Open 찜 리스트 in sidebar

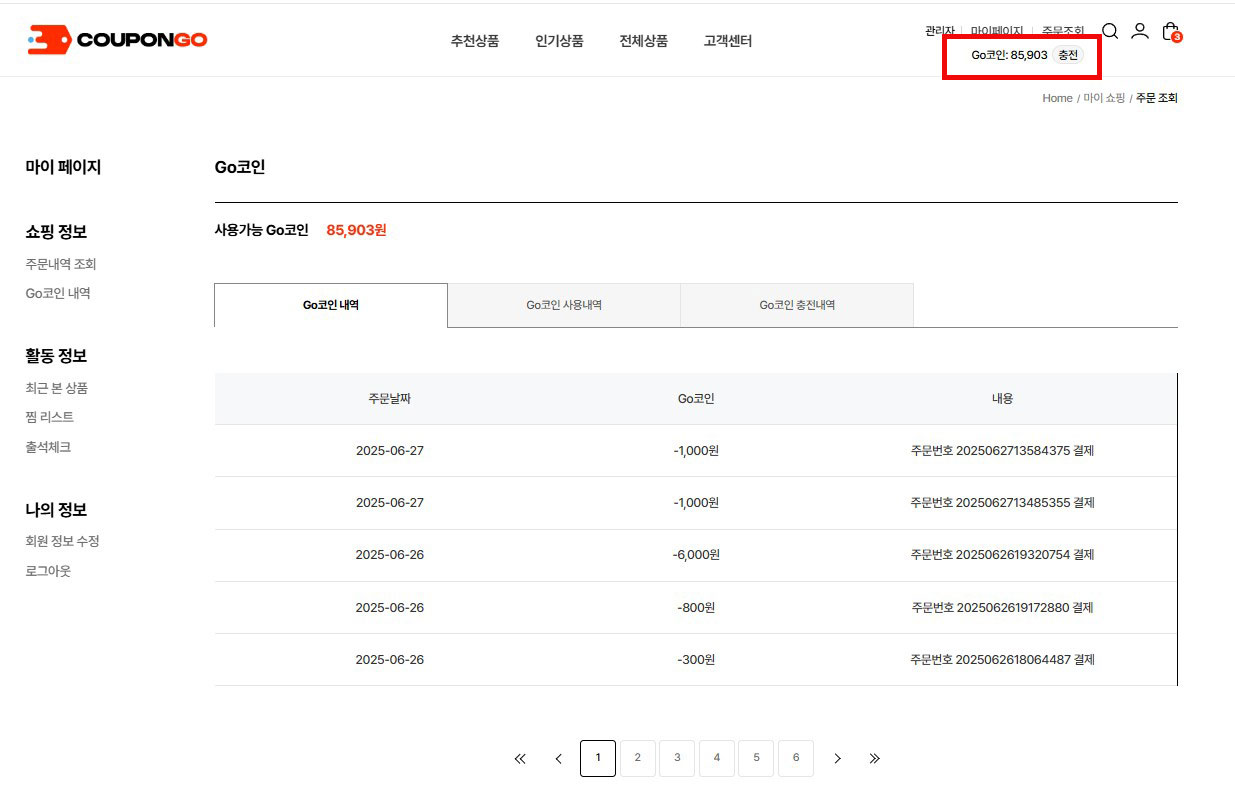point(50,417)
